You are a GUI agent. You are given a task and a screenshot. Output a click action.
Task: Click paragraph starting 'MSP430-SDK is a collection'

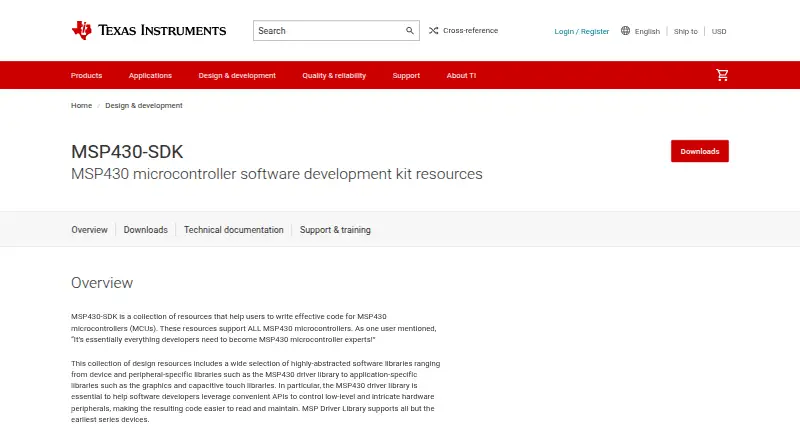coord(254,328)
